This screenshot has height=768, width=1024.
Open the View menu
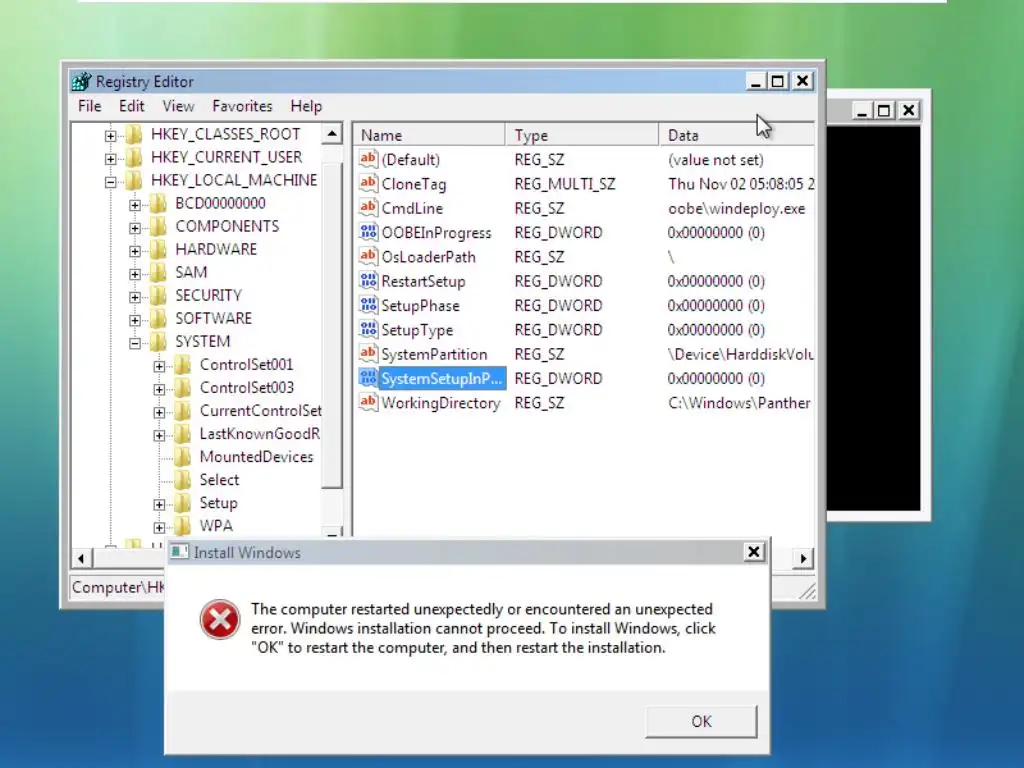(x=178, y=106)
